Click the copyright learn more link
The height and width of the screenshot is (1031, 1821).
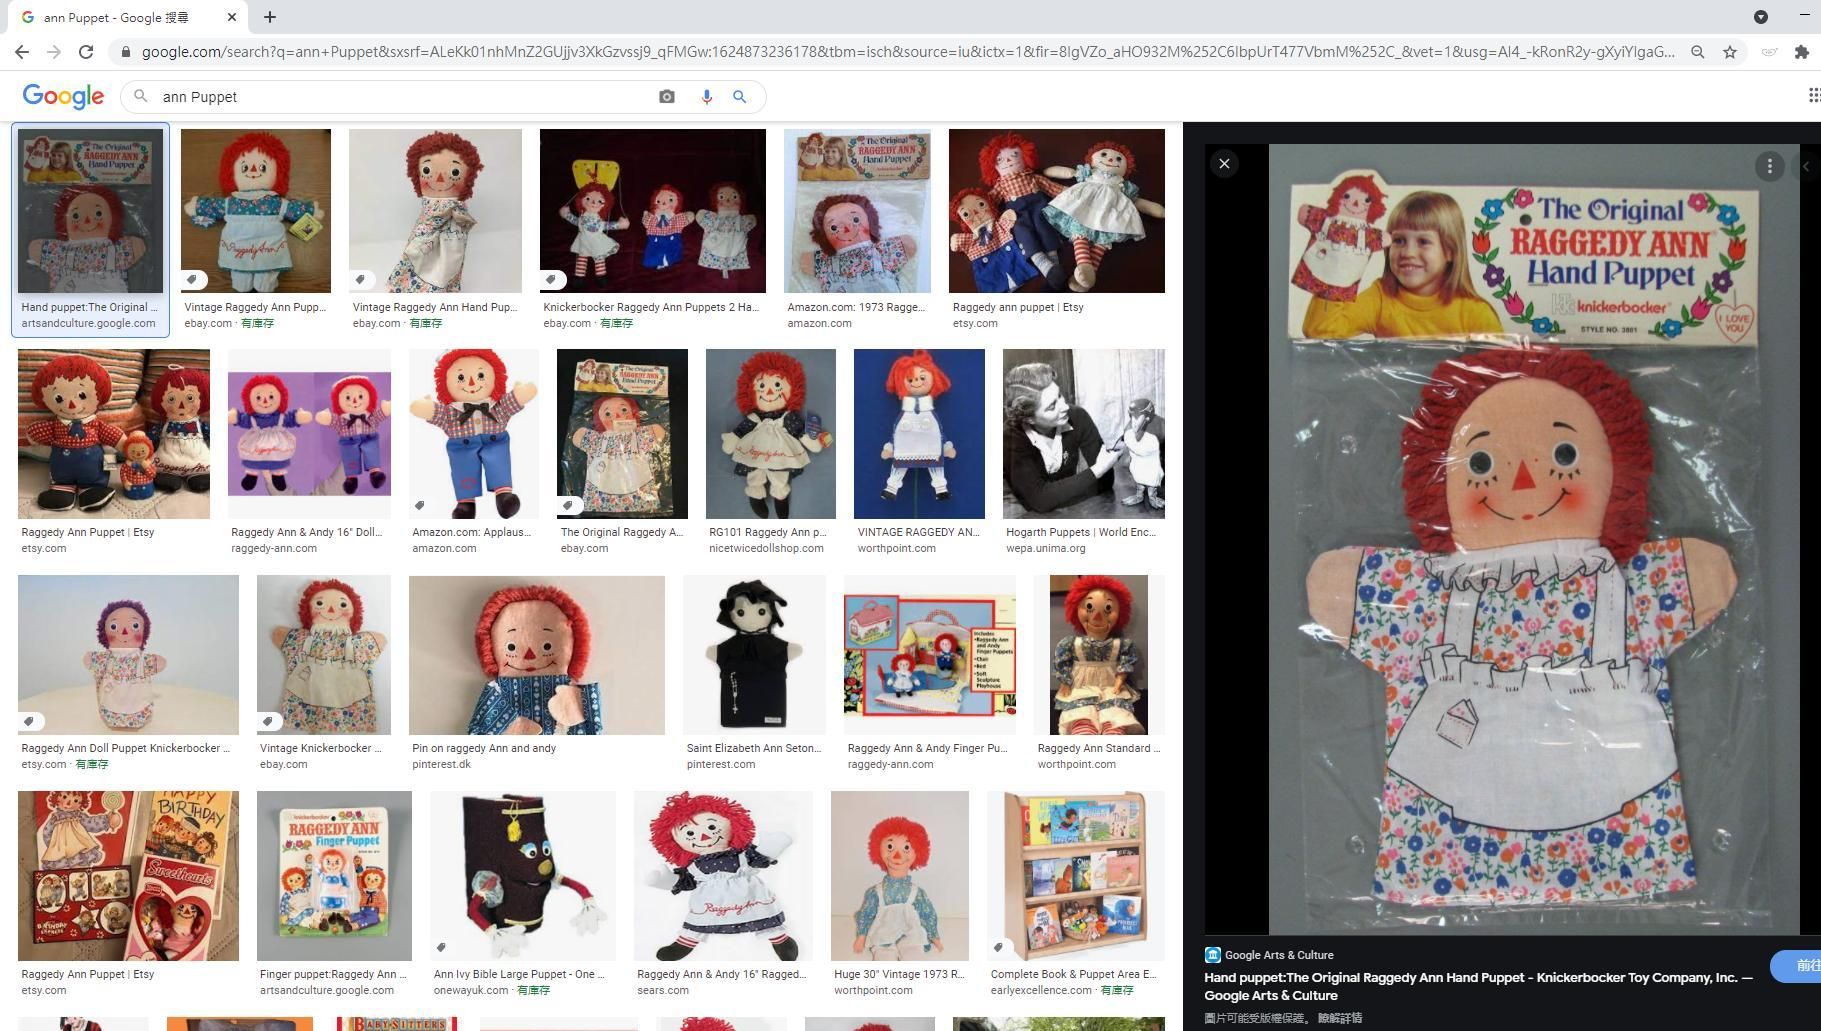(1340, 1018)
